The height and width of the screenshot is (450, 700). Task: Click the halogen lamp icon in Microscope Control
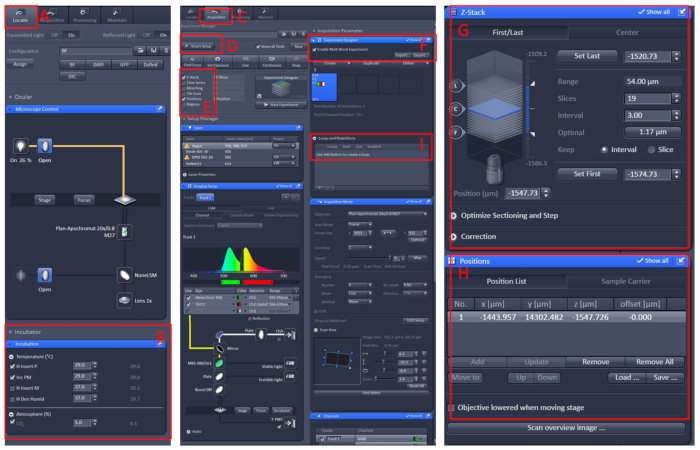20,146
